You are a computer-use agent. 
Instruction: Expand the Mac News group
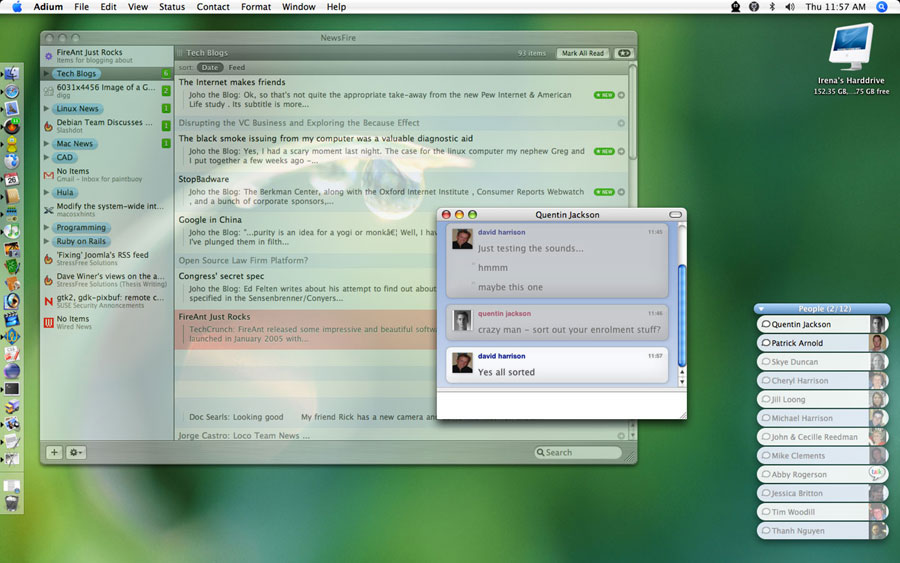(46, 143)
